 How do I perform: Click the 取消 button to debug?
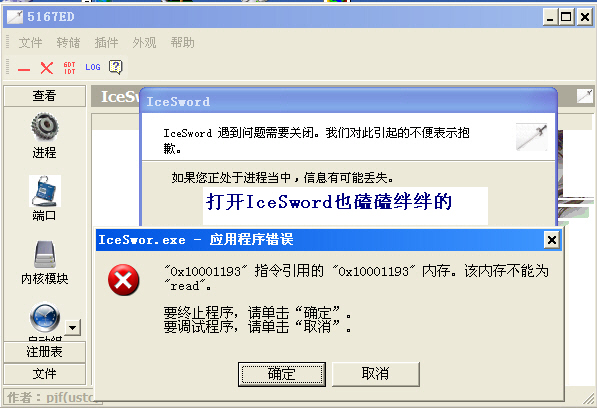(376, 374)
